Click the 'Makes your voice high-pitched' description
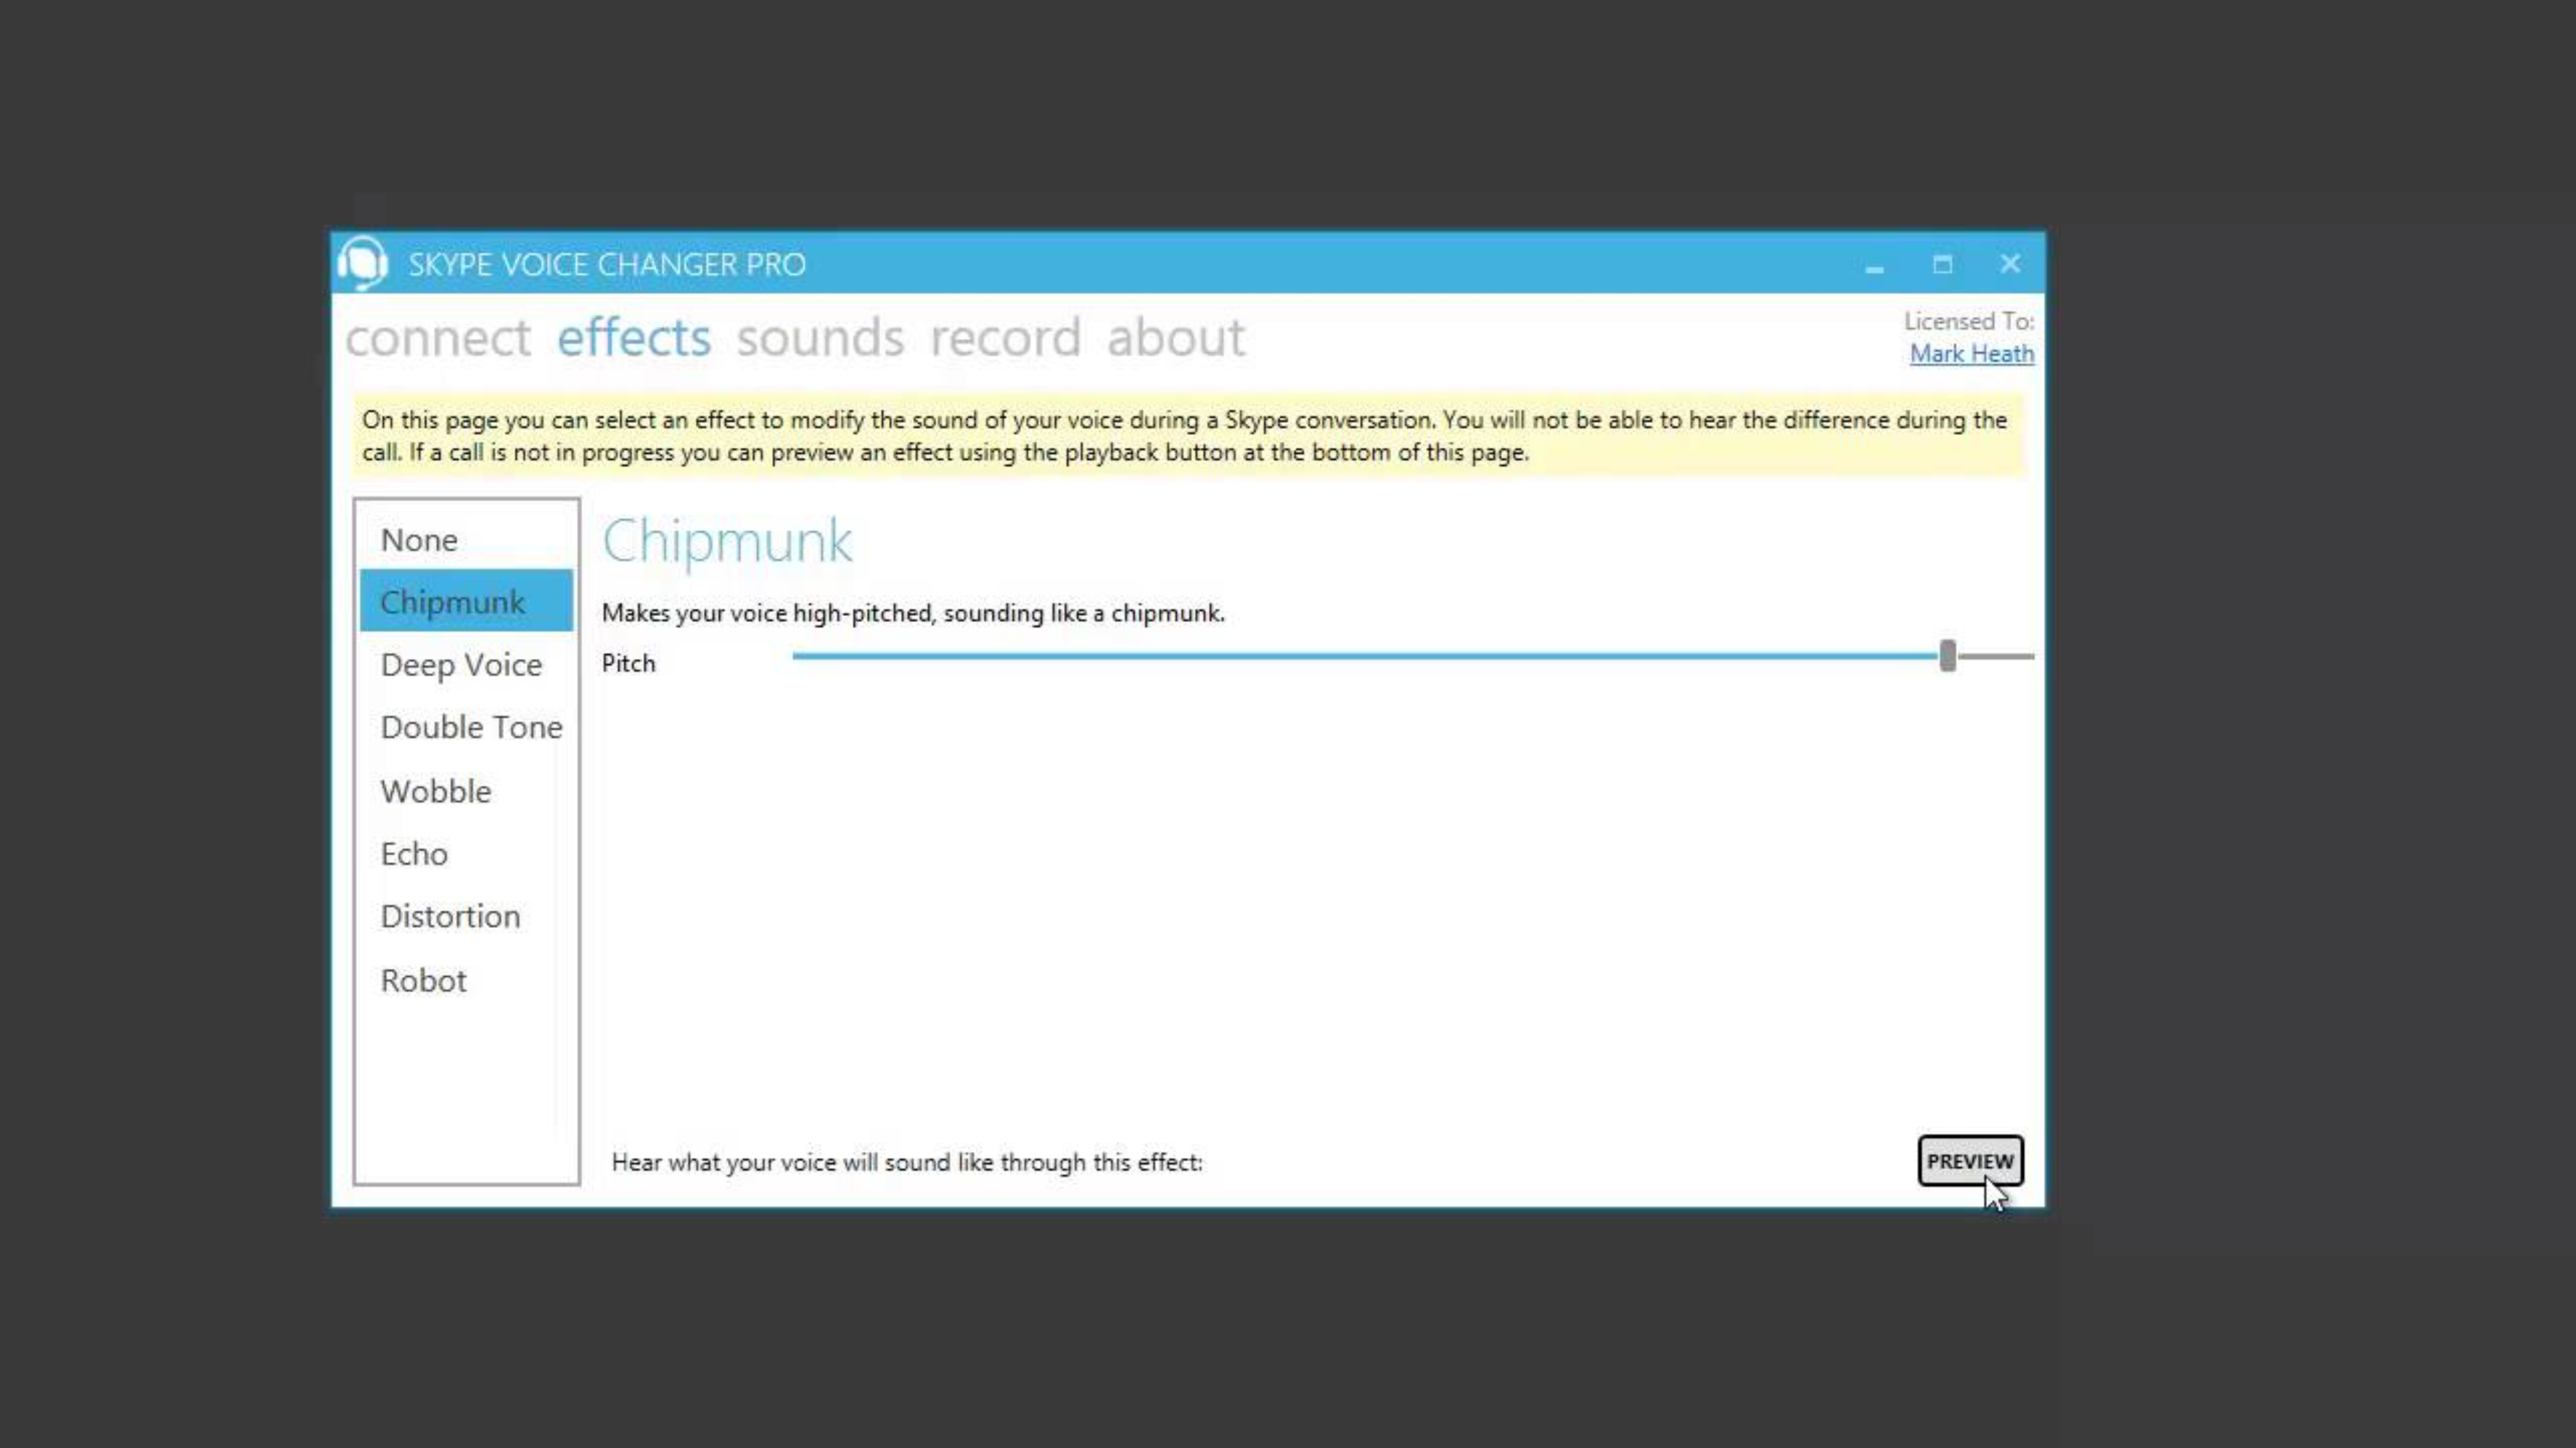This screenshot has width=2576, height=1448. [x=913, y=613]
